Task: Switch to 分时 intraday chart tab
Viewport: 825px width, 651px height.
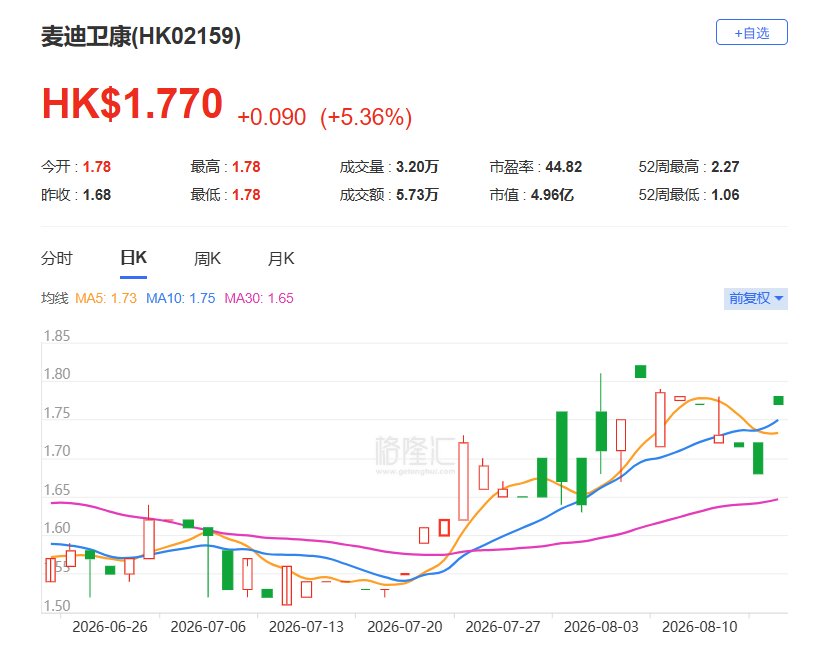Action: tap(56, 258)
